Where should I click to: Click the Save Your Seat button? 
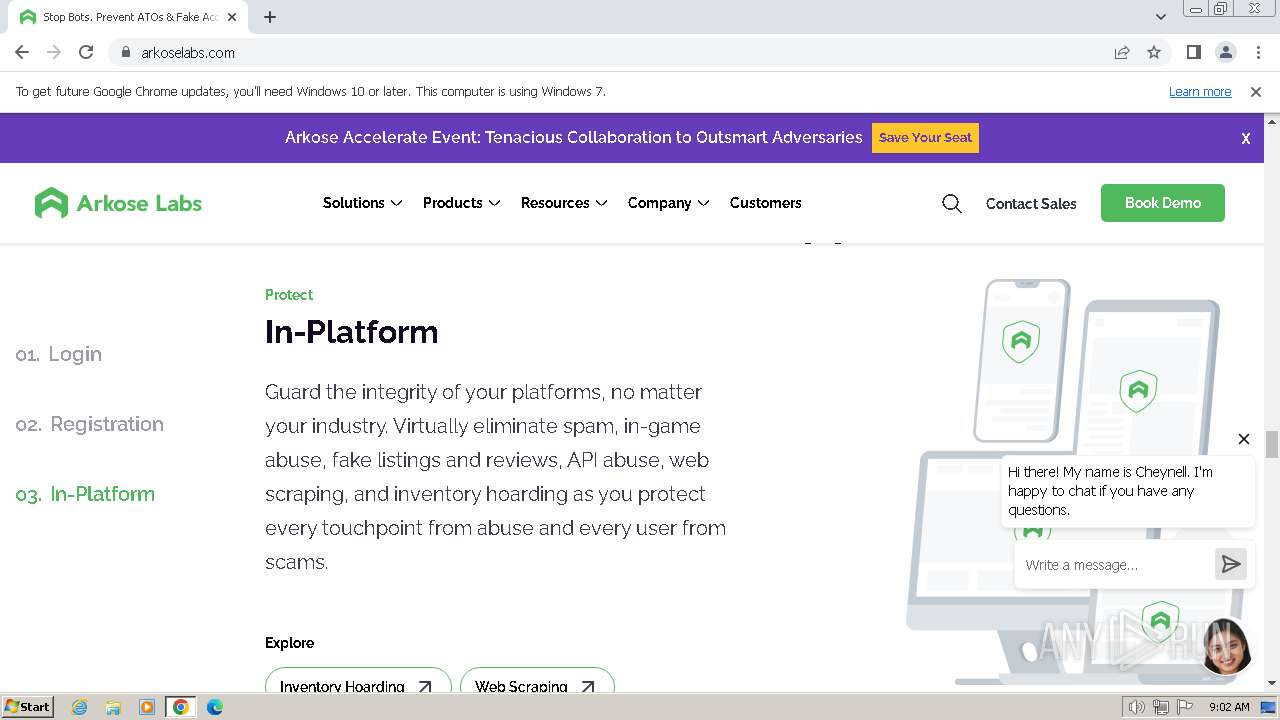point(925,138)
